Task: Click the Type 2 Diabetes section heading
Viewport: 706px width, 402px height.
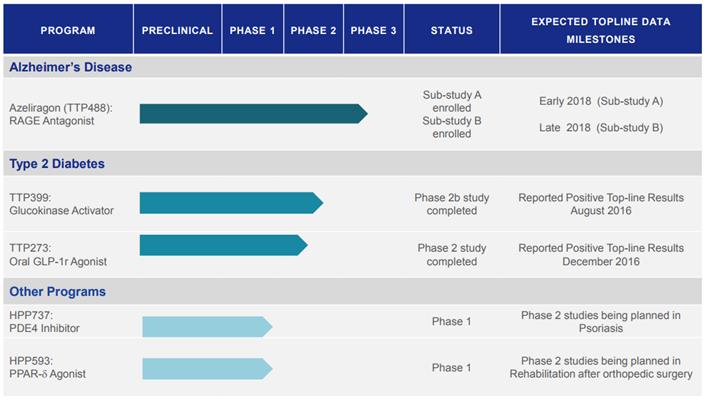Action: [x=57, y=163]
